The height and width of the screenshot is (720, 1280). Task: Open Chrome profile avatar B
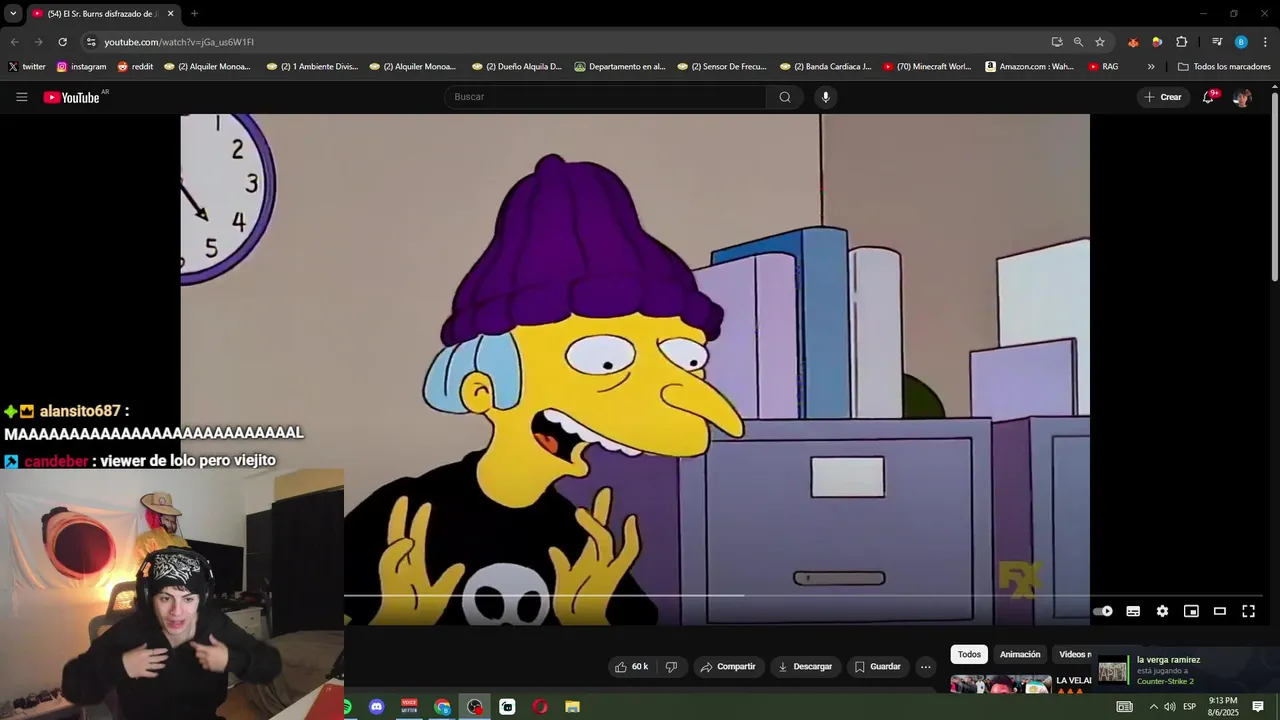1241,42
